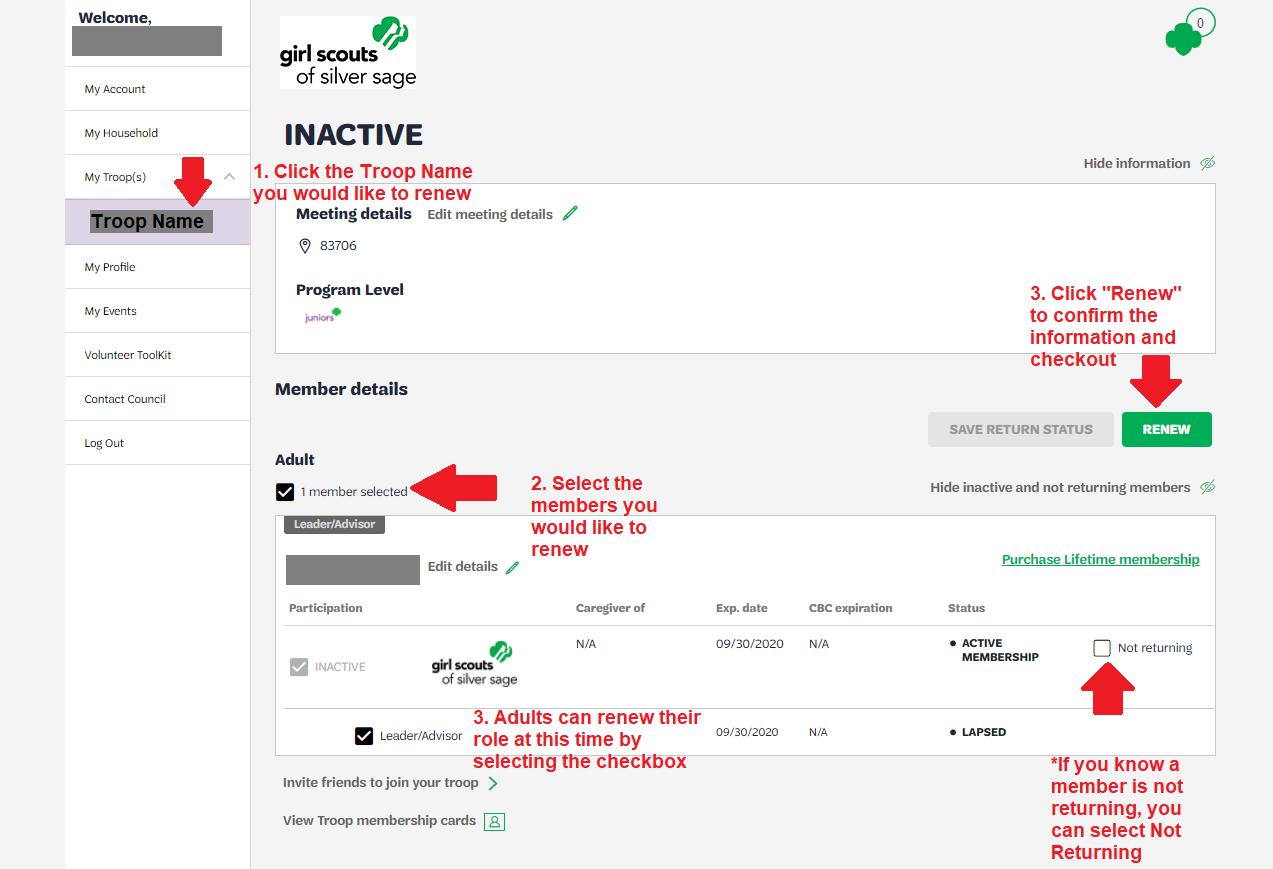Click the location pin icon next to 83706
The image size is (1273, 869).
(305, 246)
